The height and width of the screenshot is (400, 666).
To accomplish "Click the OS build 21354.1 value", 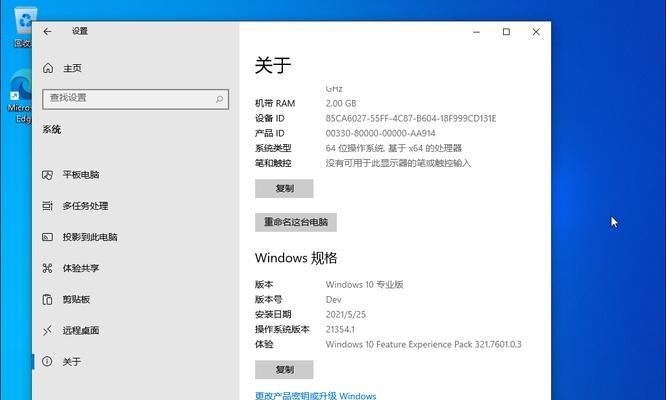I will [340, 329].
